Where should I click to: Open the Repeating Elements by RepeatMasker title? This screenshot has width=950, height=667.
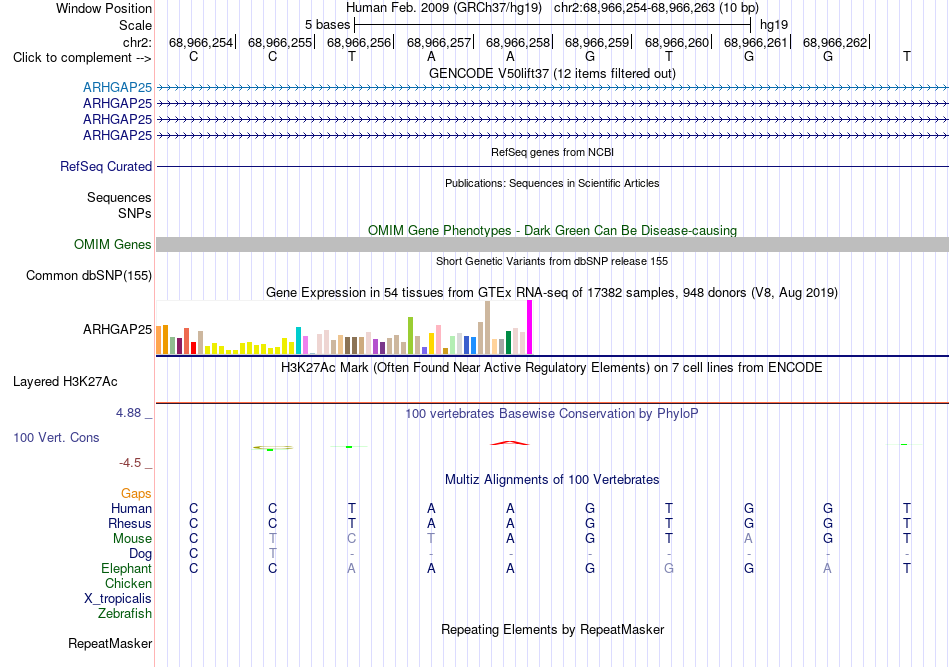(x=552, y=630)
